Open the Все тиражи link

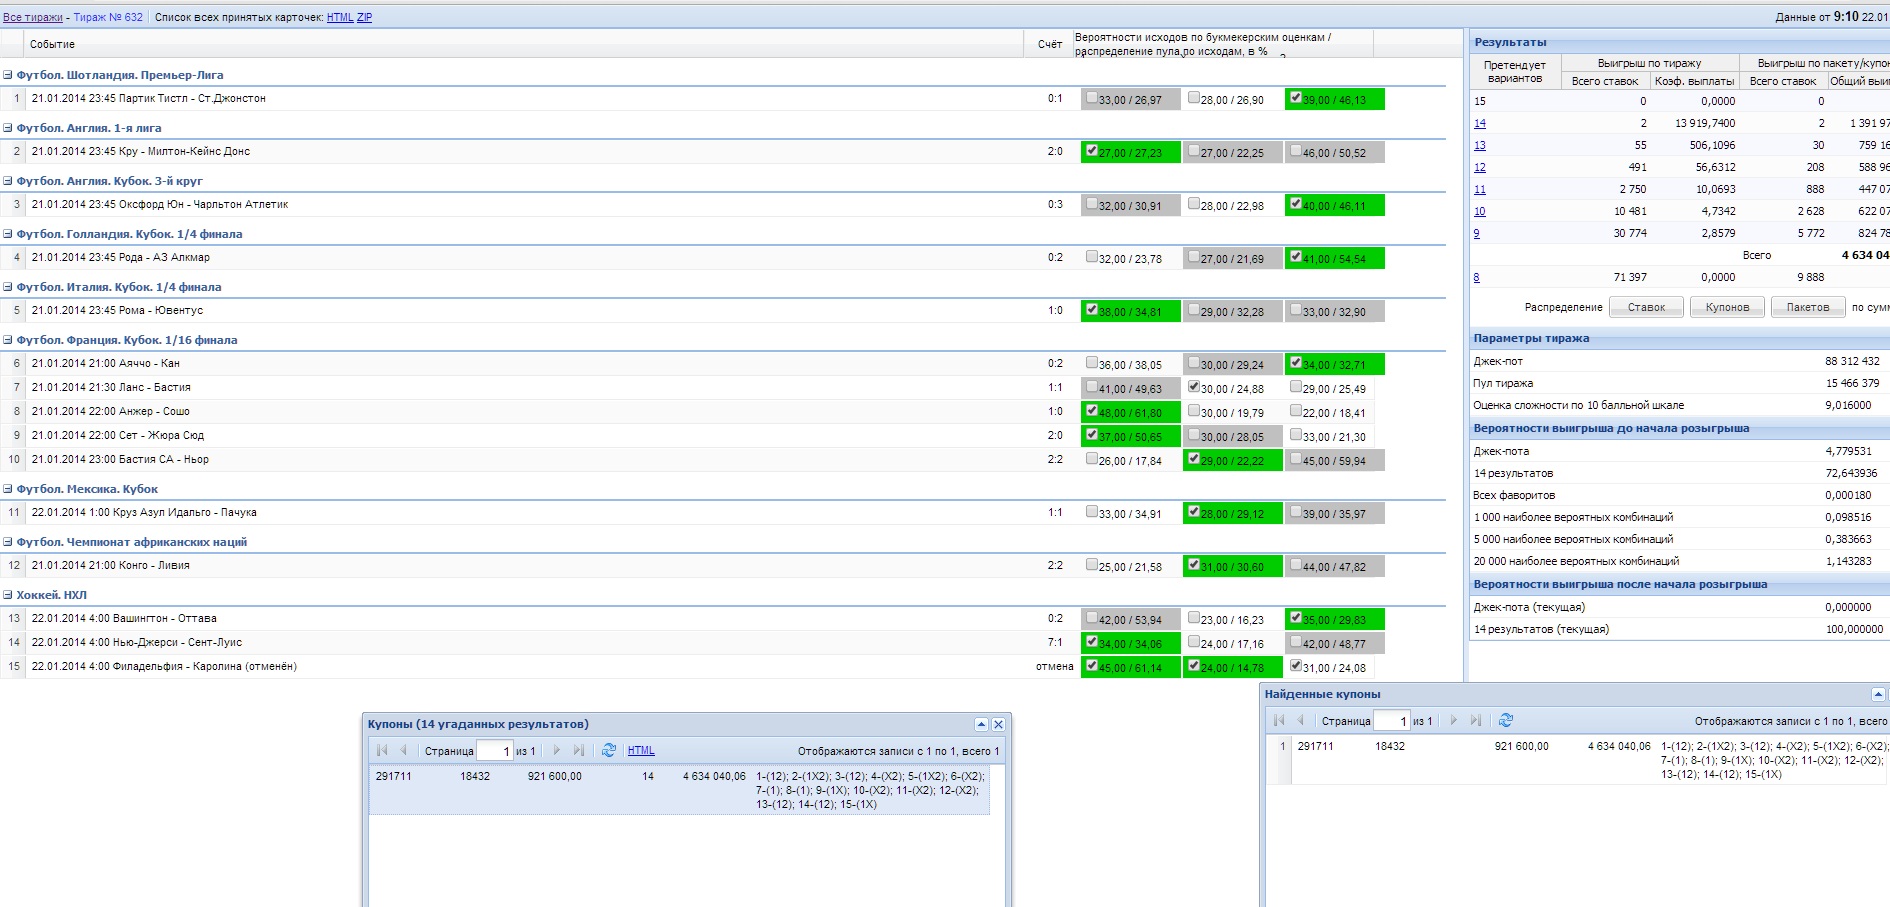point(32,17)
